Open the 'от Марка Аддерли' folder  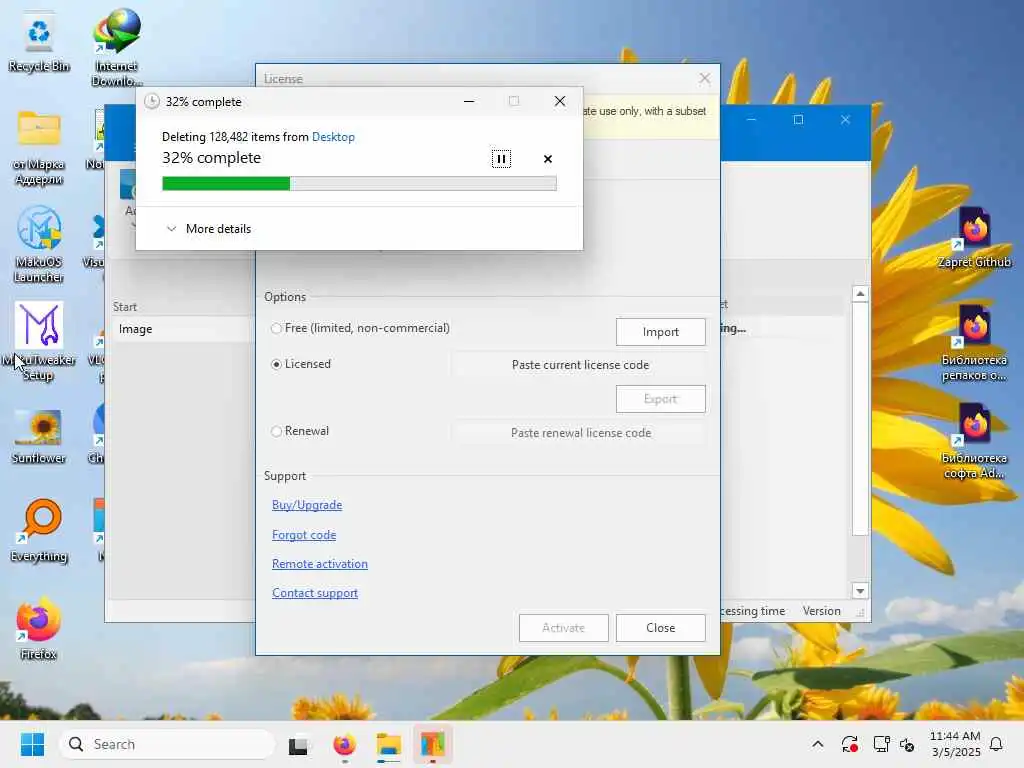[39, 148]
